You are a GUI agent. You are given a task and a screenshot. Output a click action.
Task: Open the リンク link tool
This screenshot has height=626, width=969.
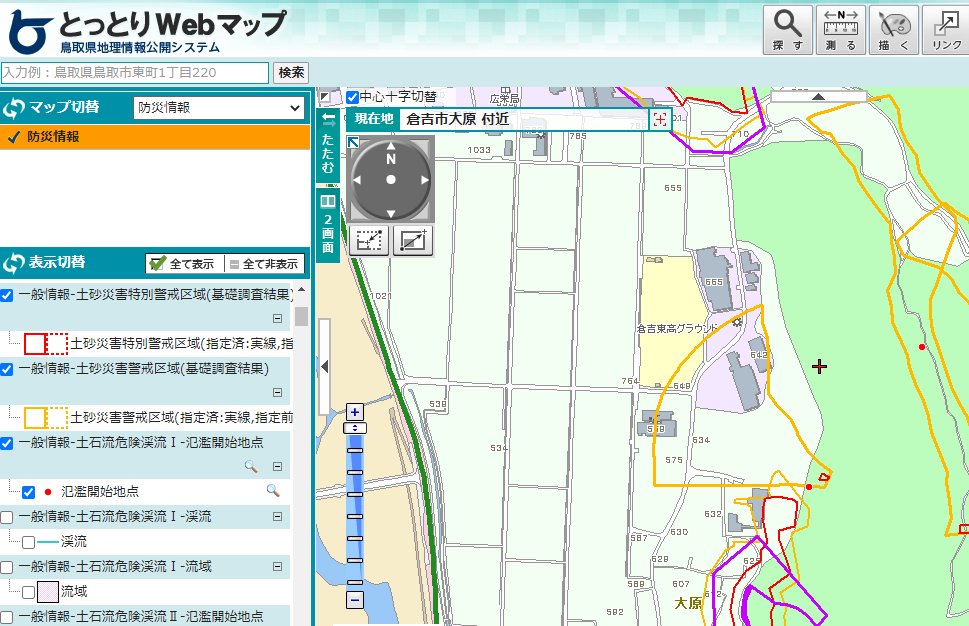point(946,30)
